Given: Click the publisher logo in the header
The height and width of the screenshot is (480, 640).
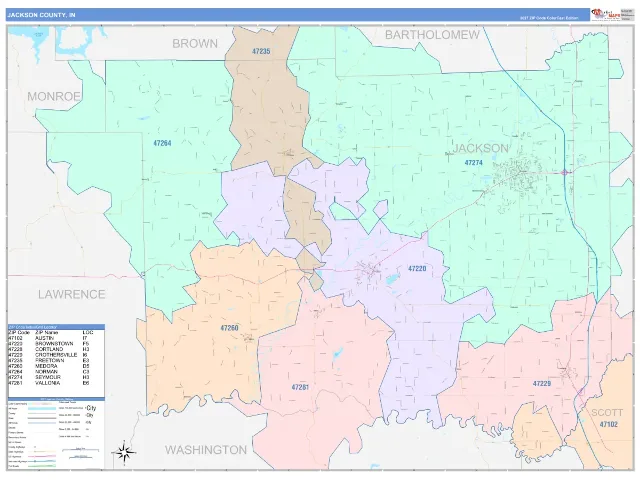Looking at the screenshot, I should 605,14.
